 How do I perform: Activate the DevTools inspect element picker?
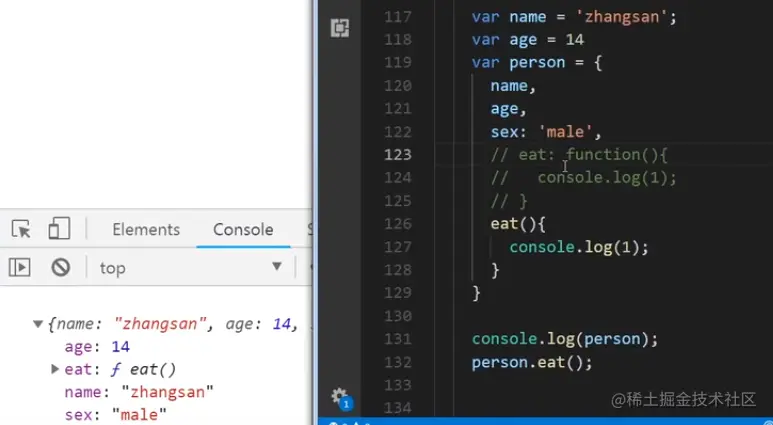point(21,229)
